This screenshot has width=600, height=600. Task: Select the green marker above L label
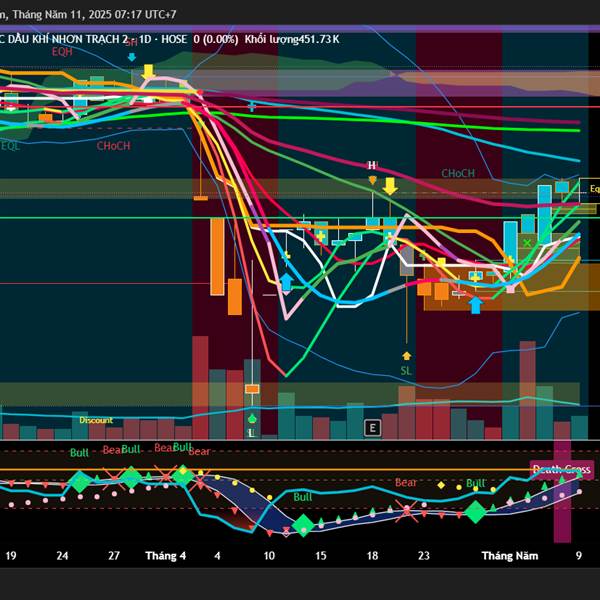(x=252, y=418)
